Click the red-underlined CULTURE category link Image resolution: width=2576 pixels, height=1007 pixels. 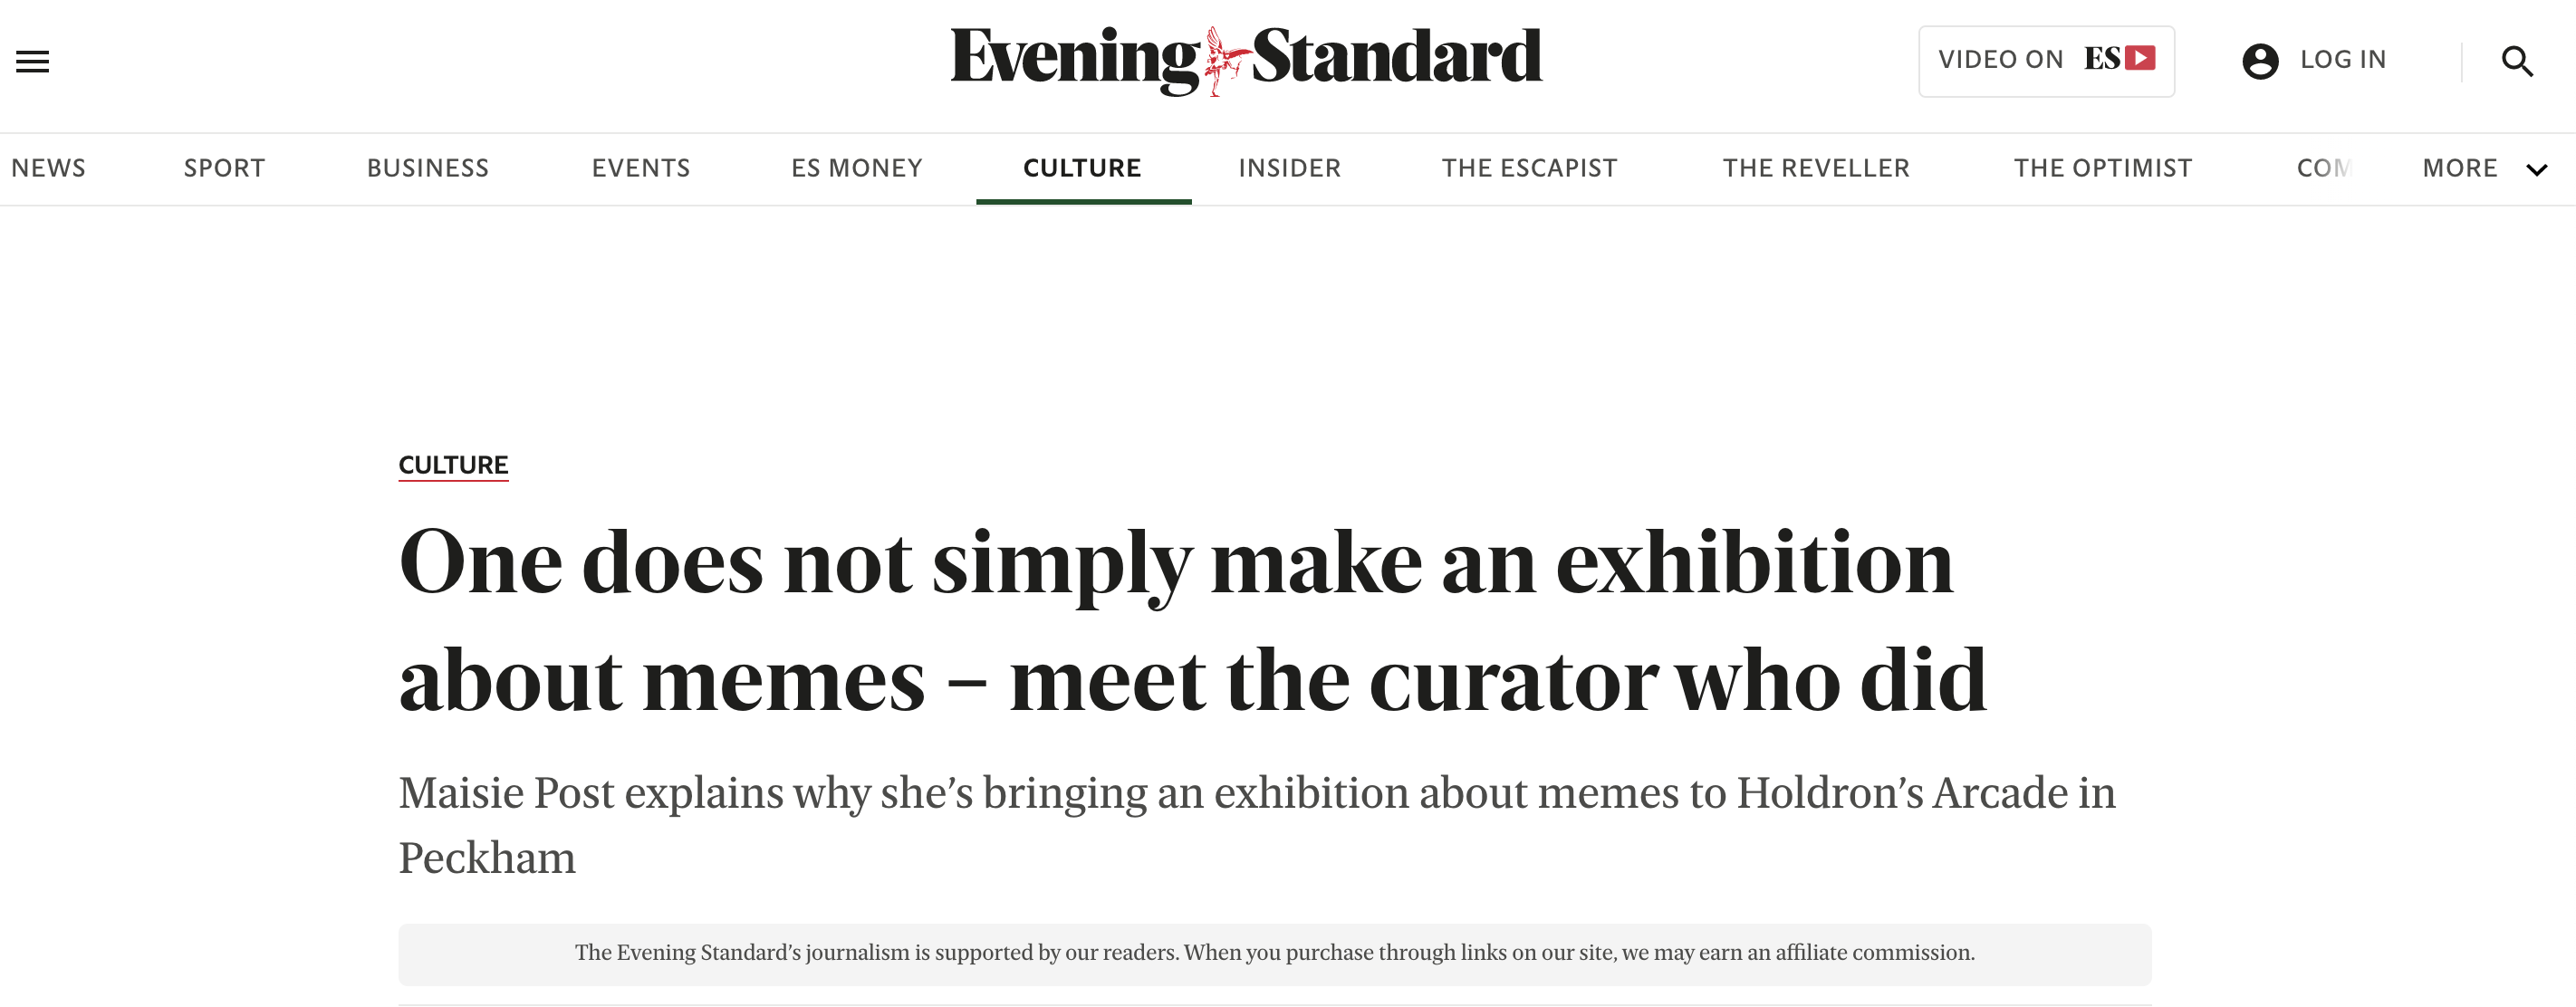coord(453,465)
